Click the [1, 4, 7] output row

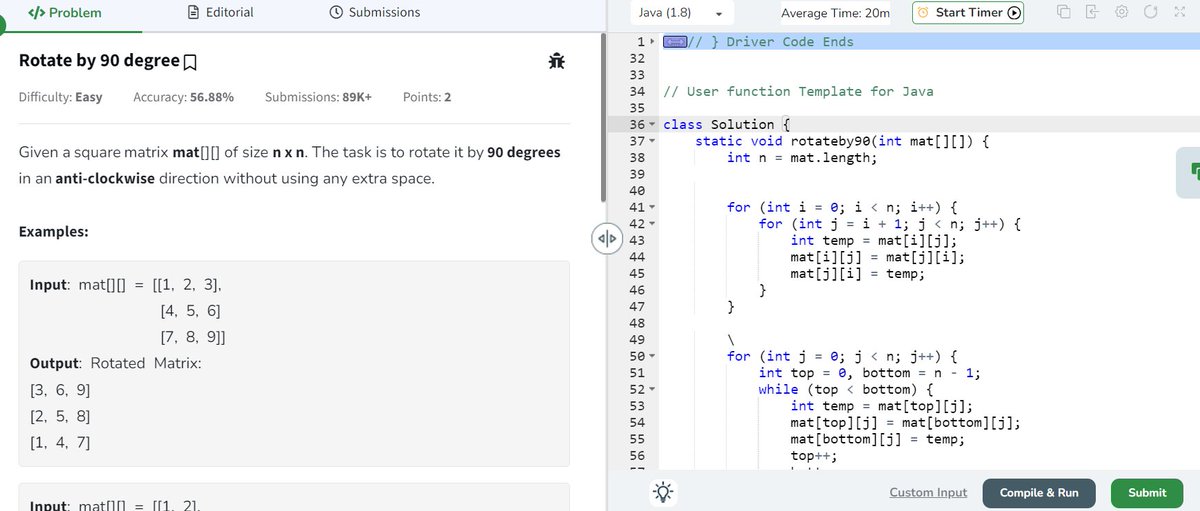pyautogui.click(x=62, y=441)
